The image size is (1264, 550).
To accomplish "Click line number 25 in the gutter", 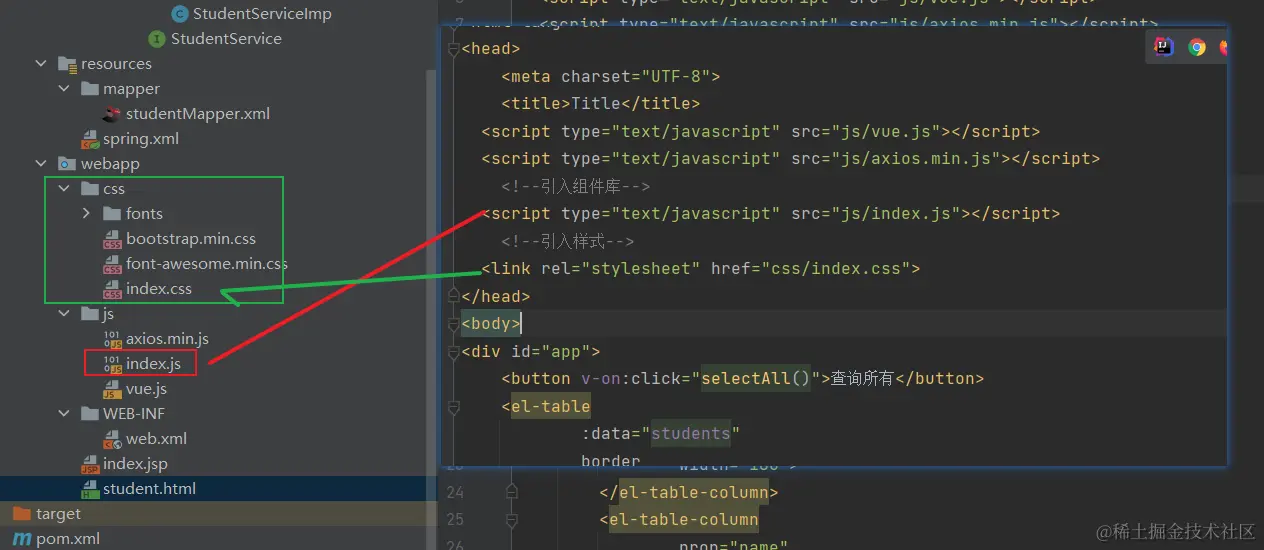I will click(x=456, y=519).
